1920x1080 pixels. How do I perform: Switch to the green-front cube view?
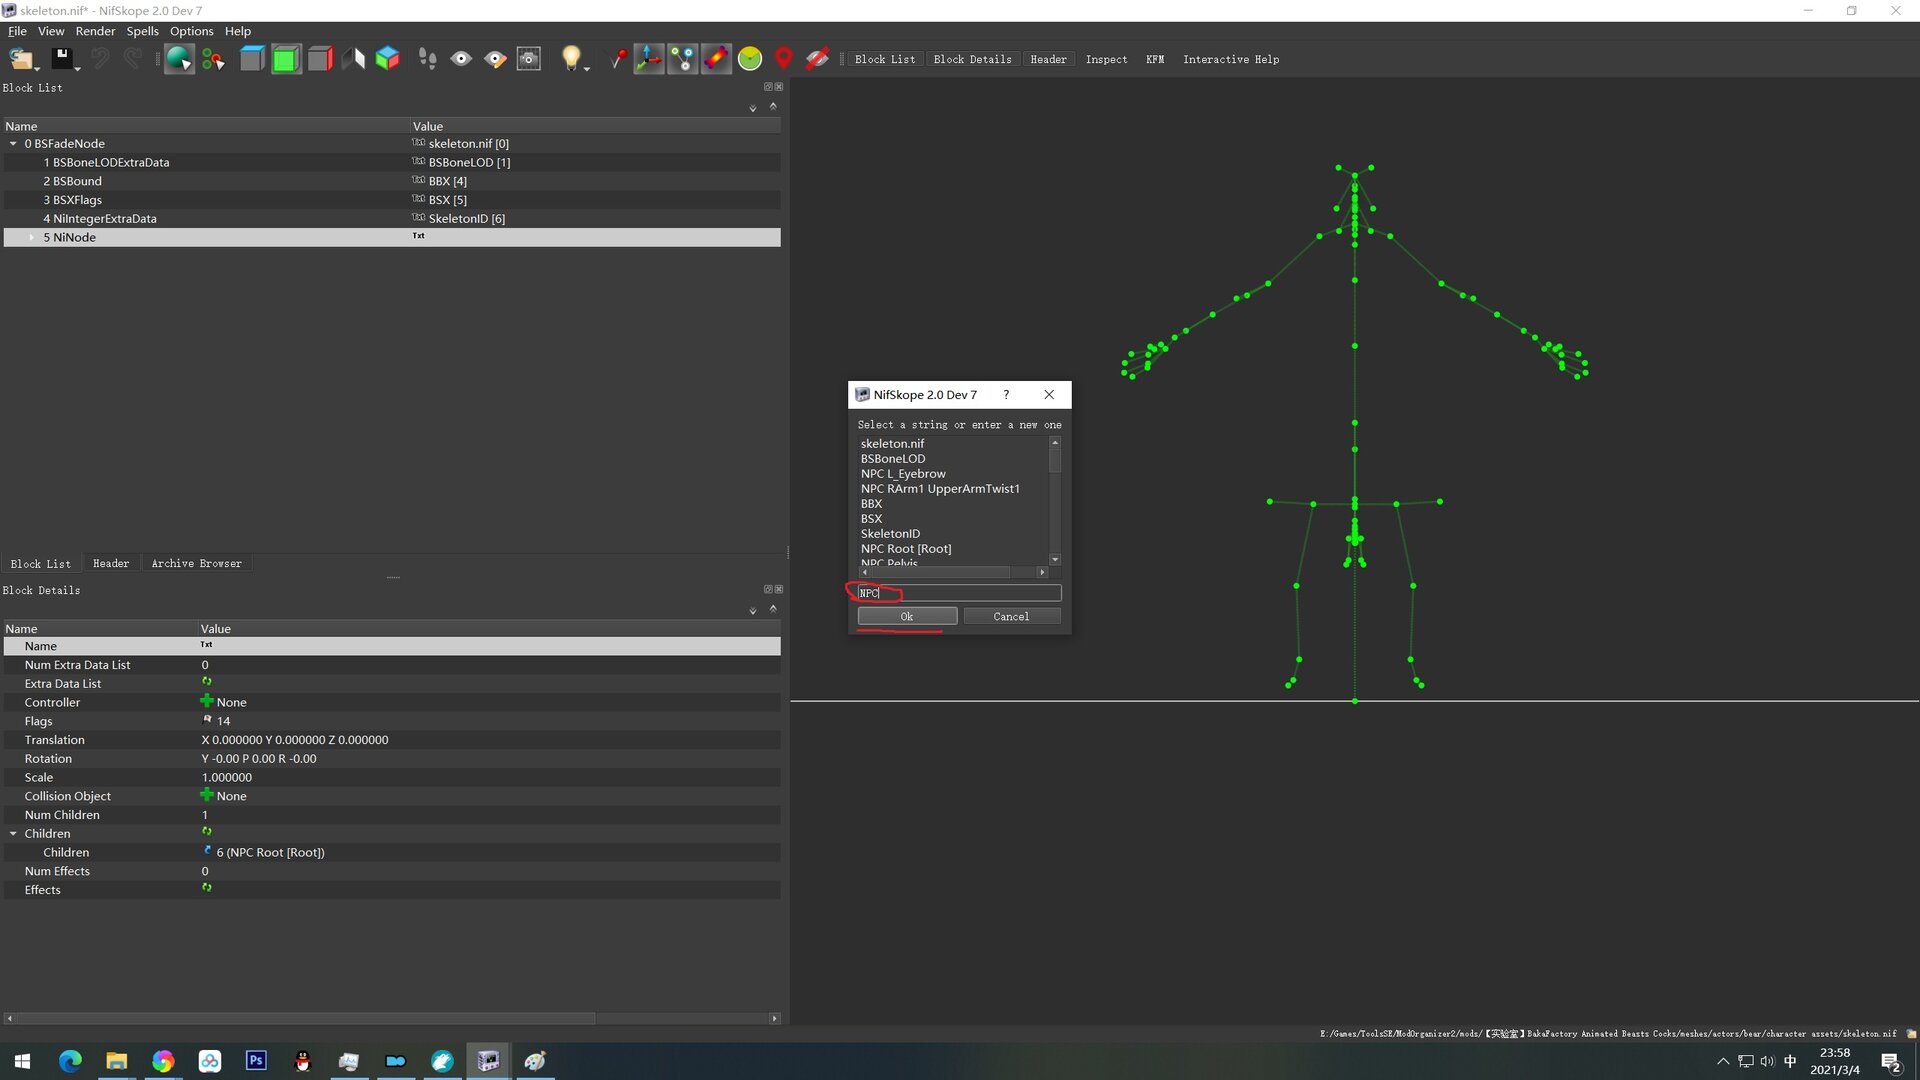[x=286, y=59]
